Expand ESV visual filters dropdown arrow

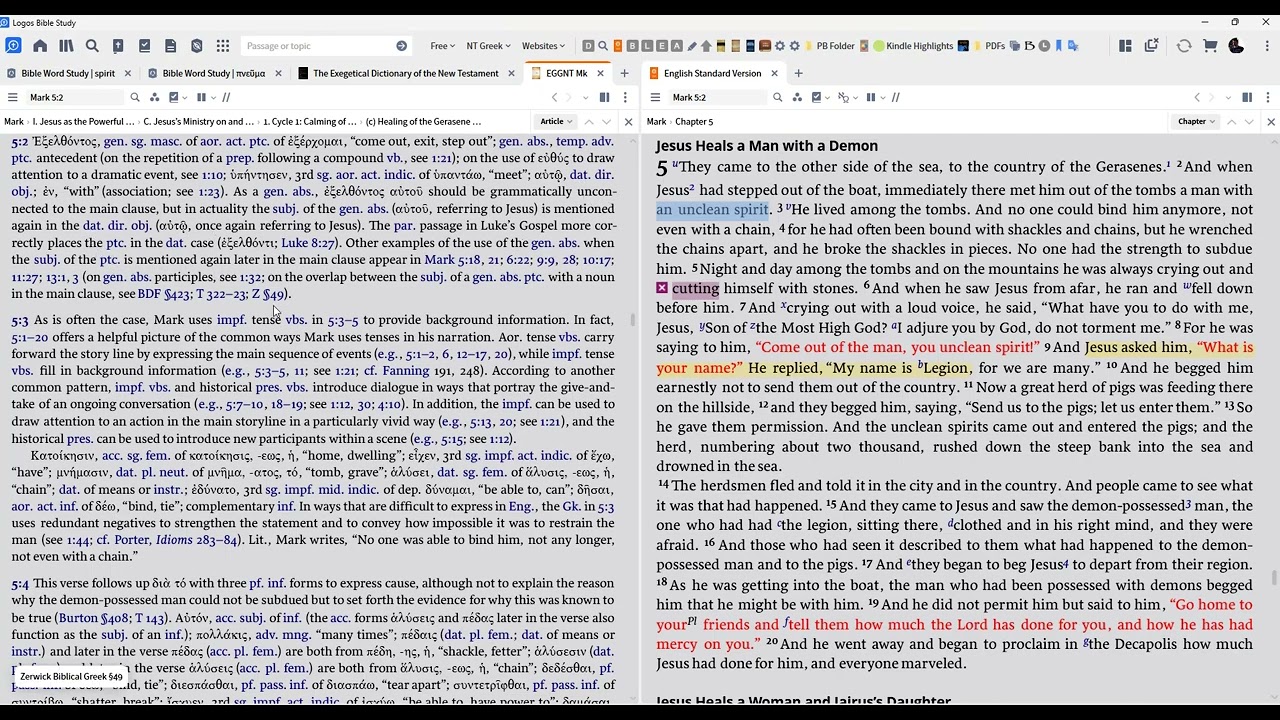[x=828, y=97]
